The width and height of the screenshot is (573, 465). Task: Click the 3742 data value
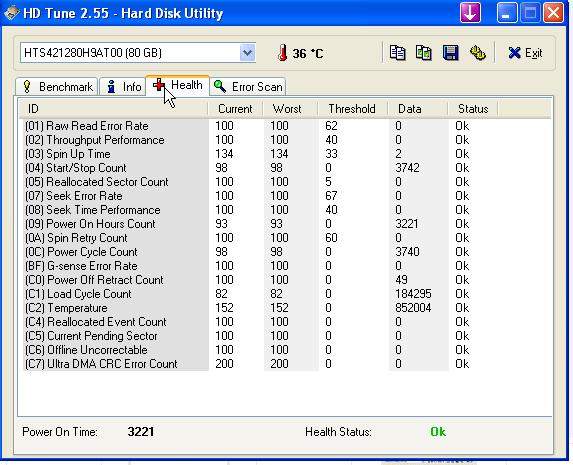(x=407, y=168)
